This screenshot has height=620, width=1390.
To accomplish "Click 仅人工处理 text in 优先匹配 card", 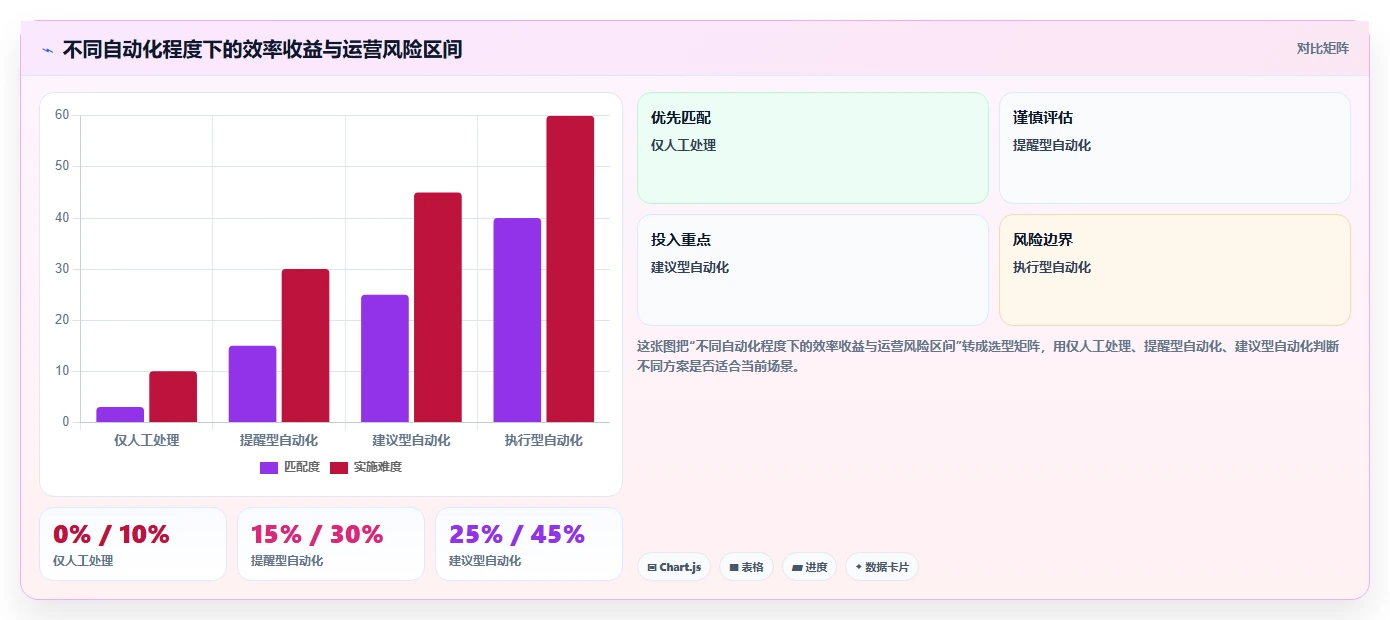I will click(683, 145).
